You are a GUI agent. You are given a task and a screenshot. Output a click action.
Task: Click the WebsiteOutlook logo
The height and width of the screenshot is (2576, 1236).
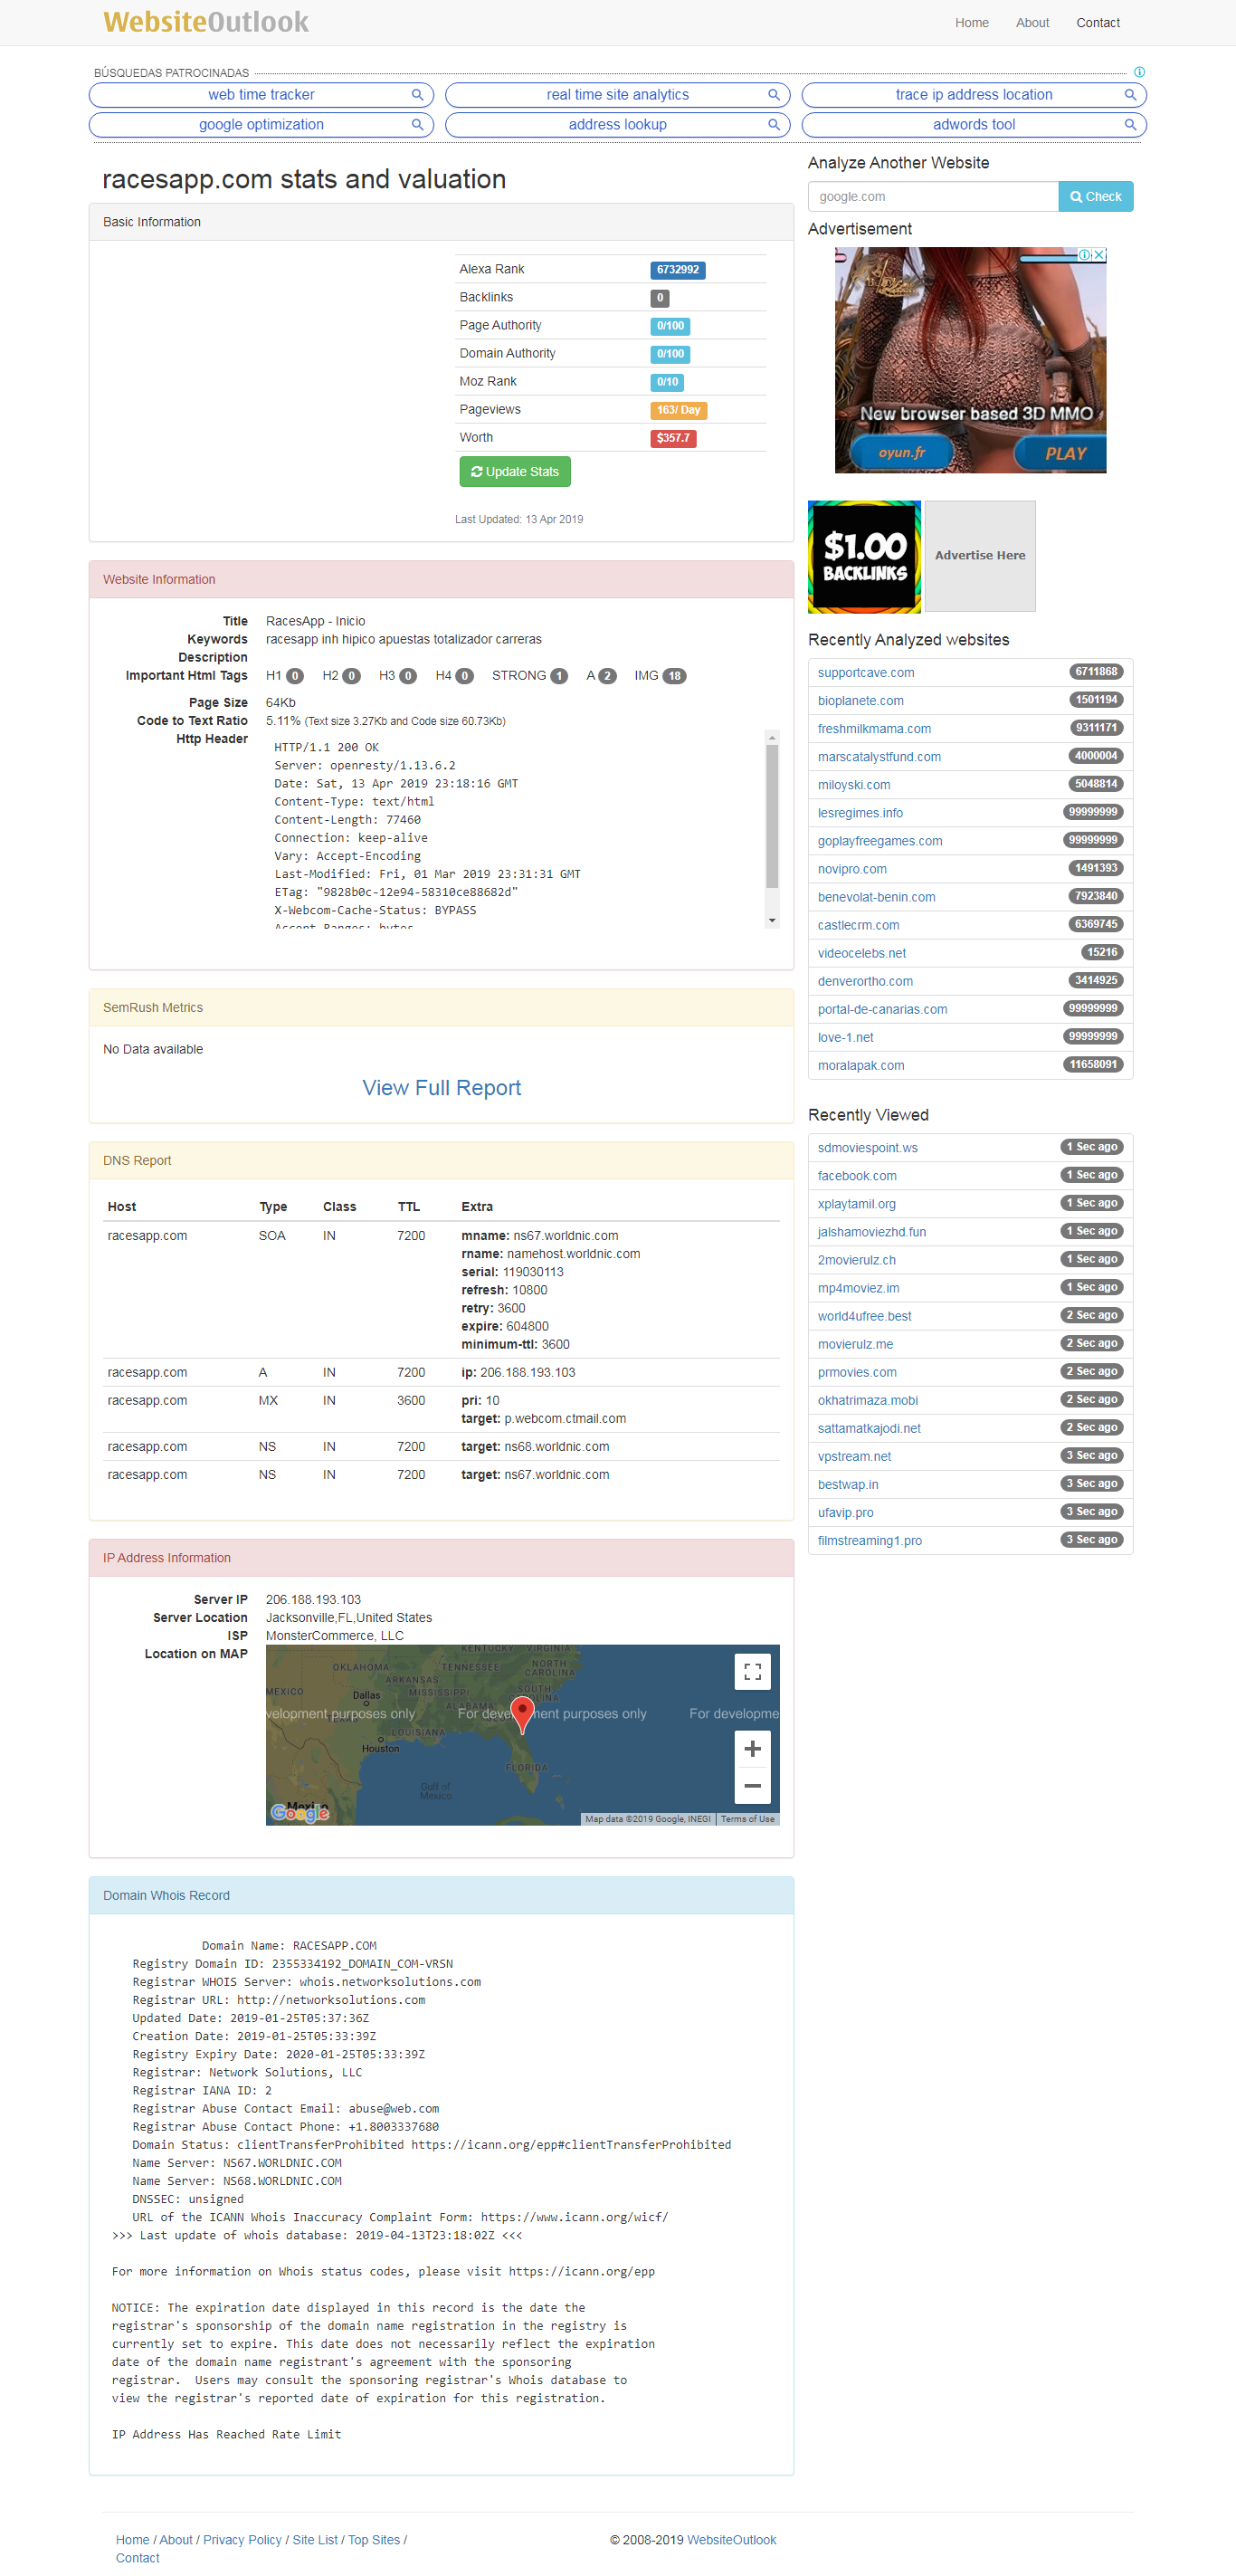[206, 22]
